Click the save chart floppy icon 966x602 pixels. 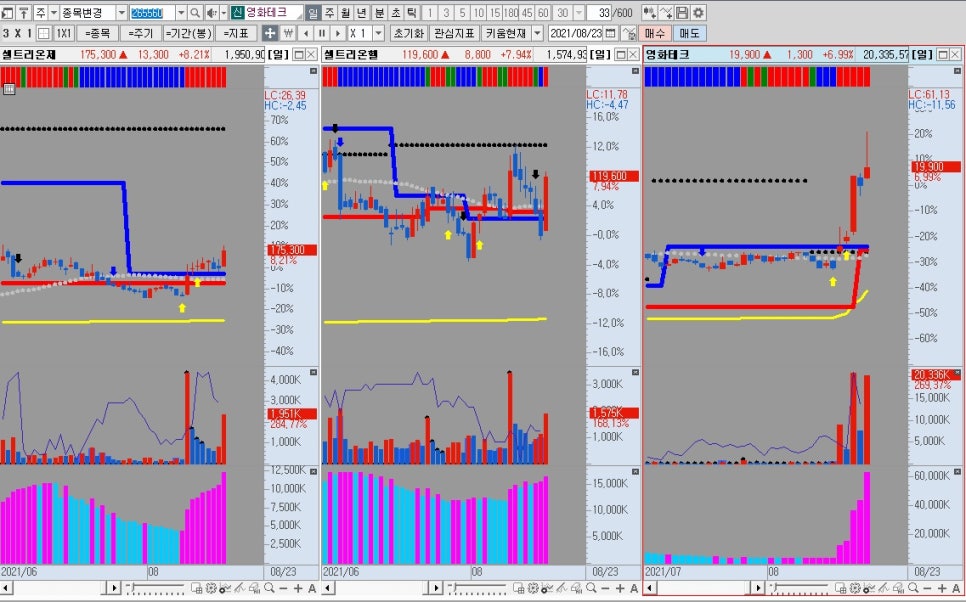tap(682, 12)
